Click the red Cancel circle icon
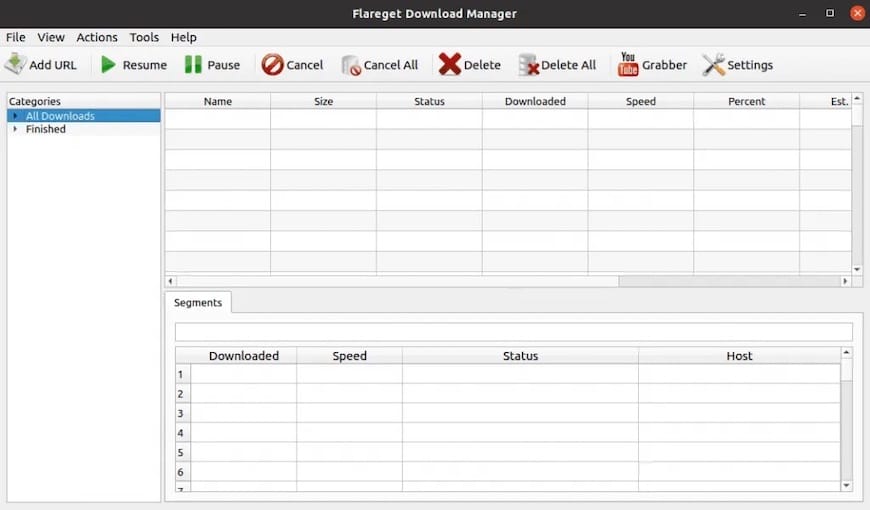Image resolution: width=870 pixels, height=510 pixels. [x=272, y=64]
